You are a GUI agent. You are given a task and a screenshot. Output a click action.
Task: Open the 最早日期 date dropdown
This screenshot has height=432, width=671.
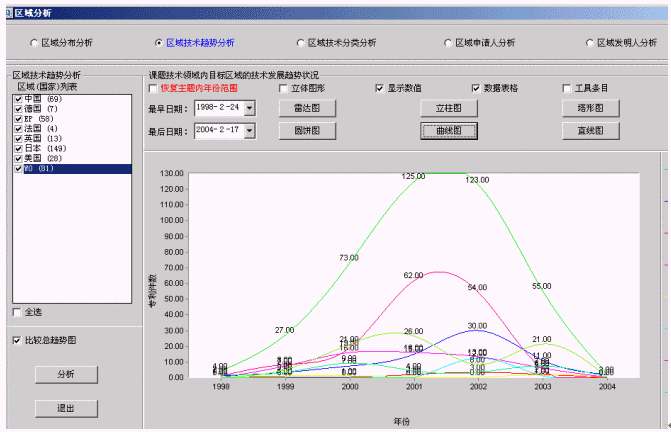(250, 108)
